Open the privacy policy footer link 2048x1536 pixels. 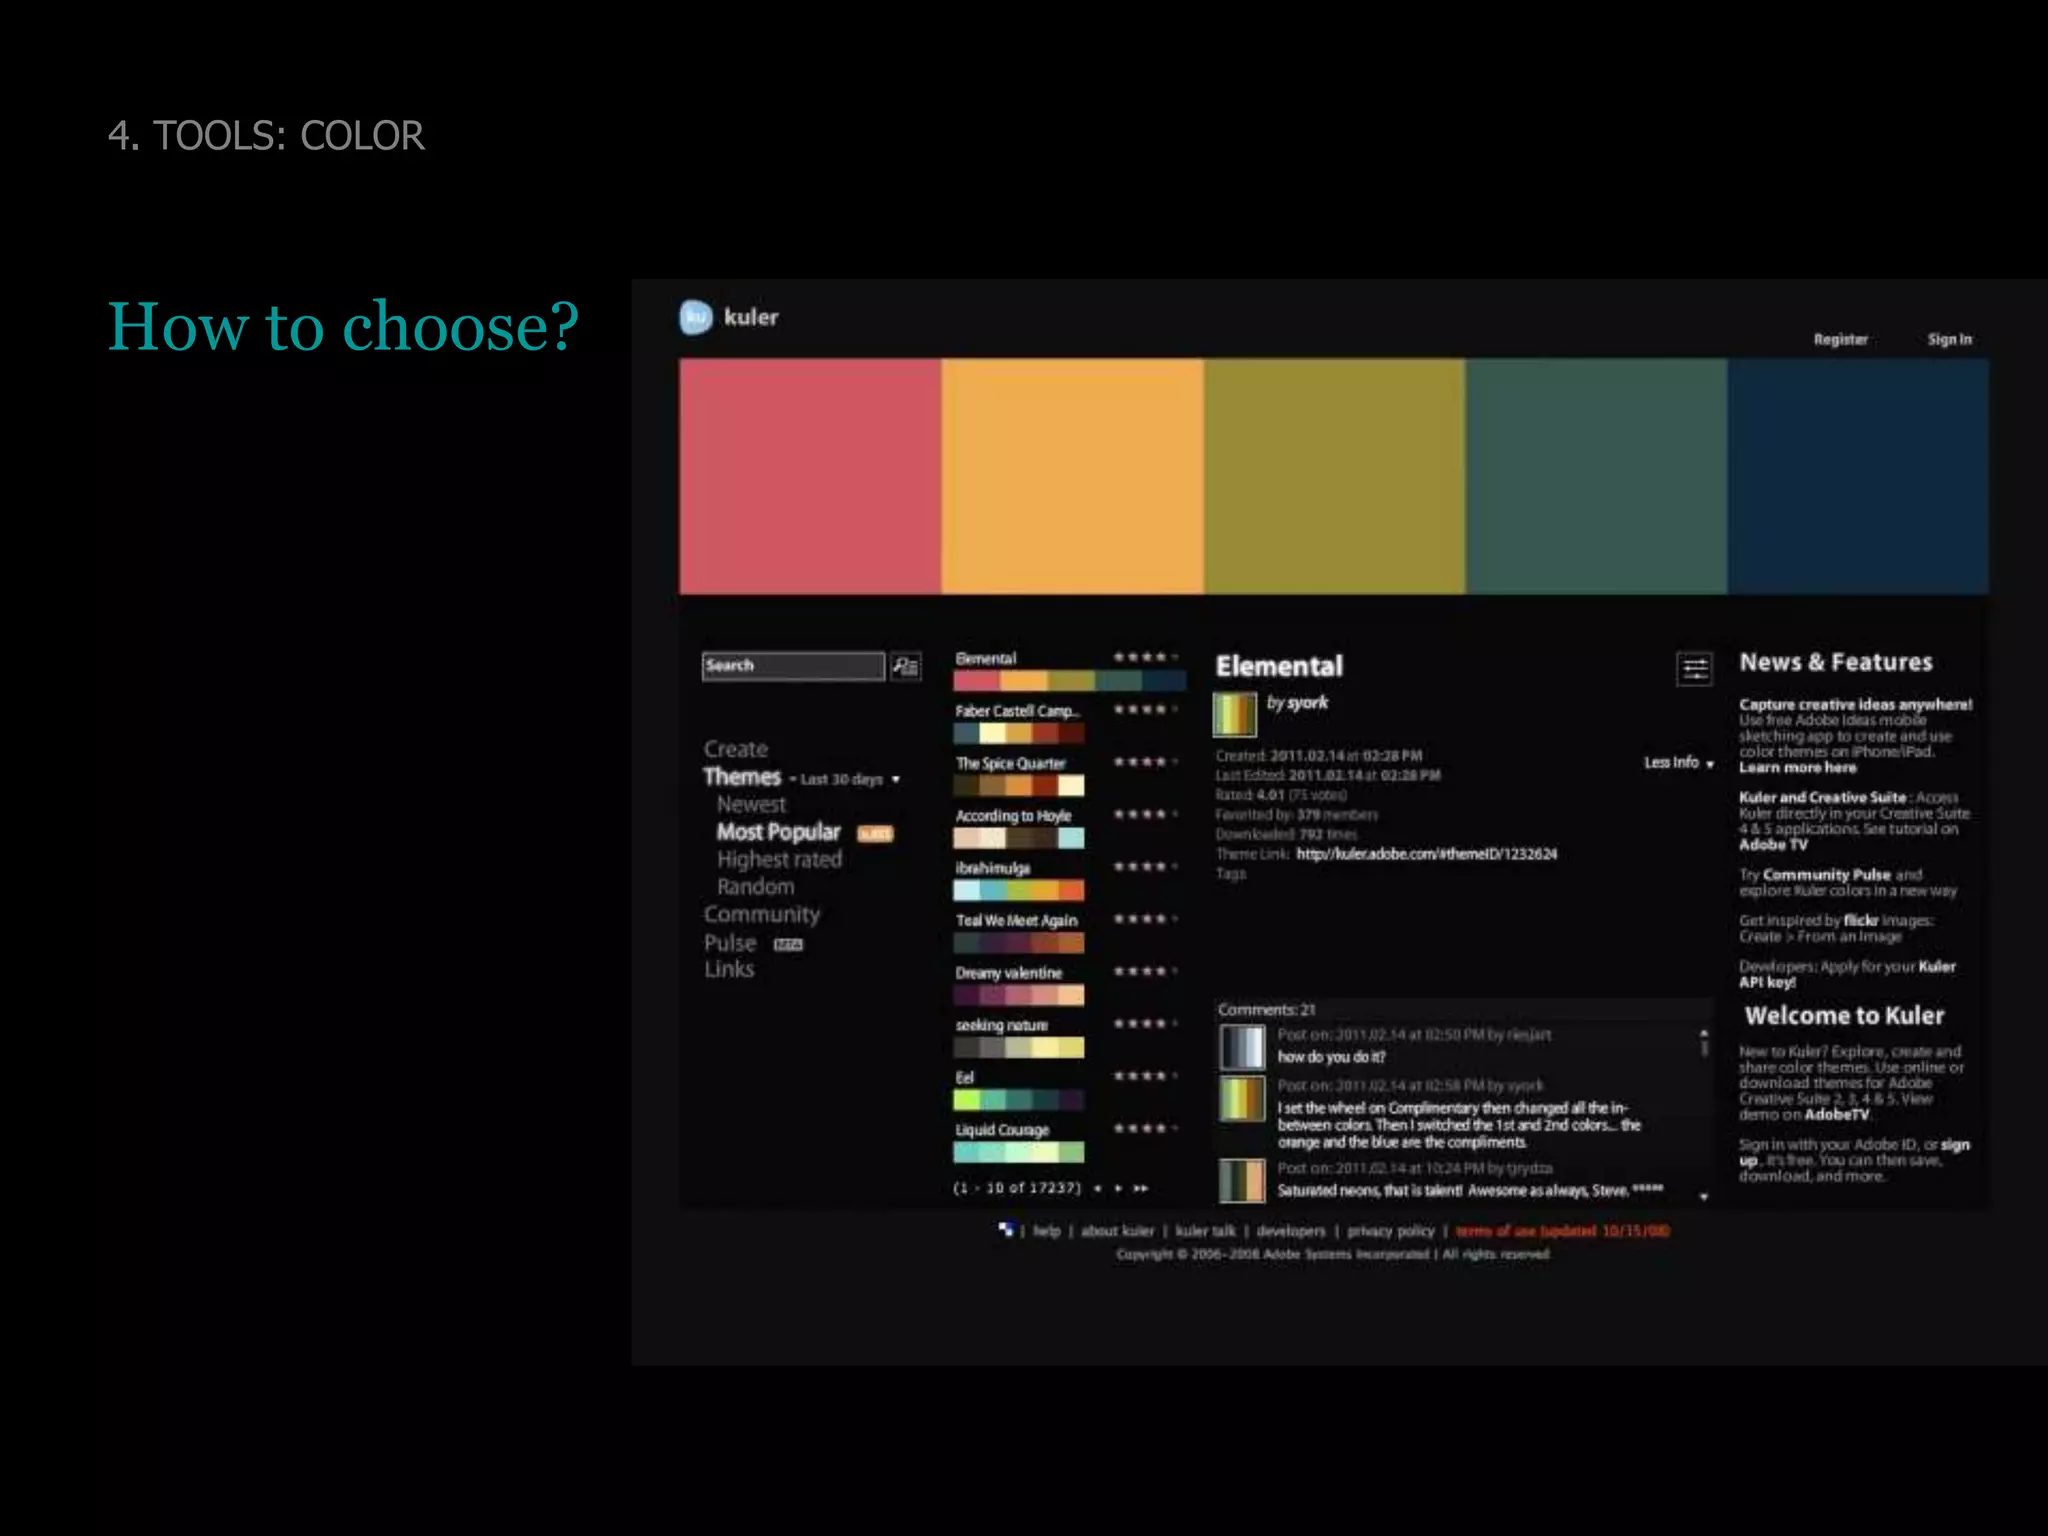click(x=1391, y=1231)
